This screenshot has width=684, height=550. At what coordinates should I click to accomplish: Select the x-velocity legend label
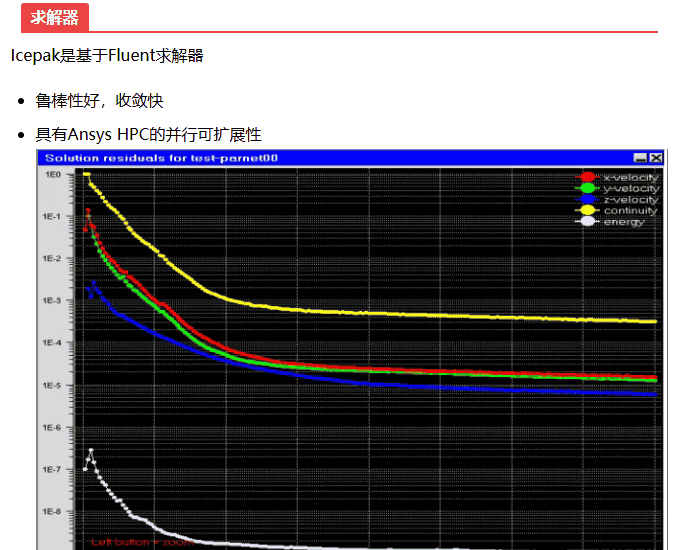click(x=631, y=177)
